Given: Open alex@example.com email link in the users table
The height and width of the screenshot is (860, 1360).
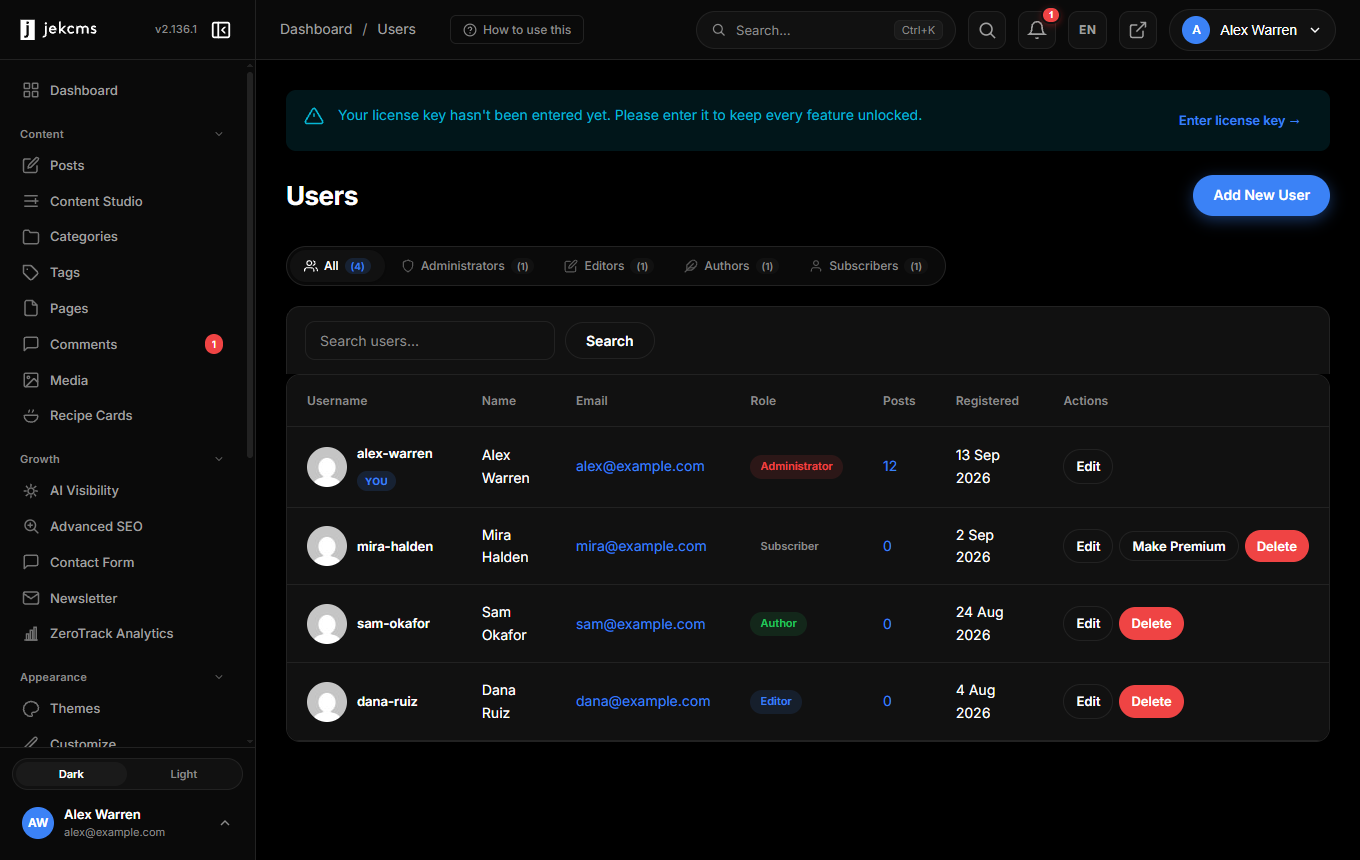Looking at the screenshot, I should (x=640, y=467).
